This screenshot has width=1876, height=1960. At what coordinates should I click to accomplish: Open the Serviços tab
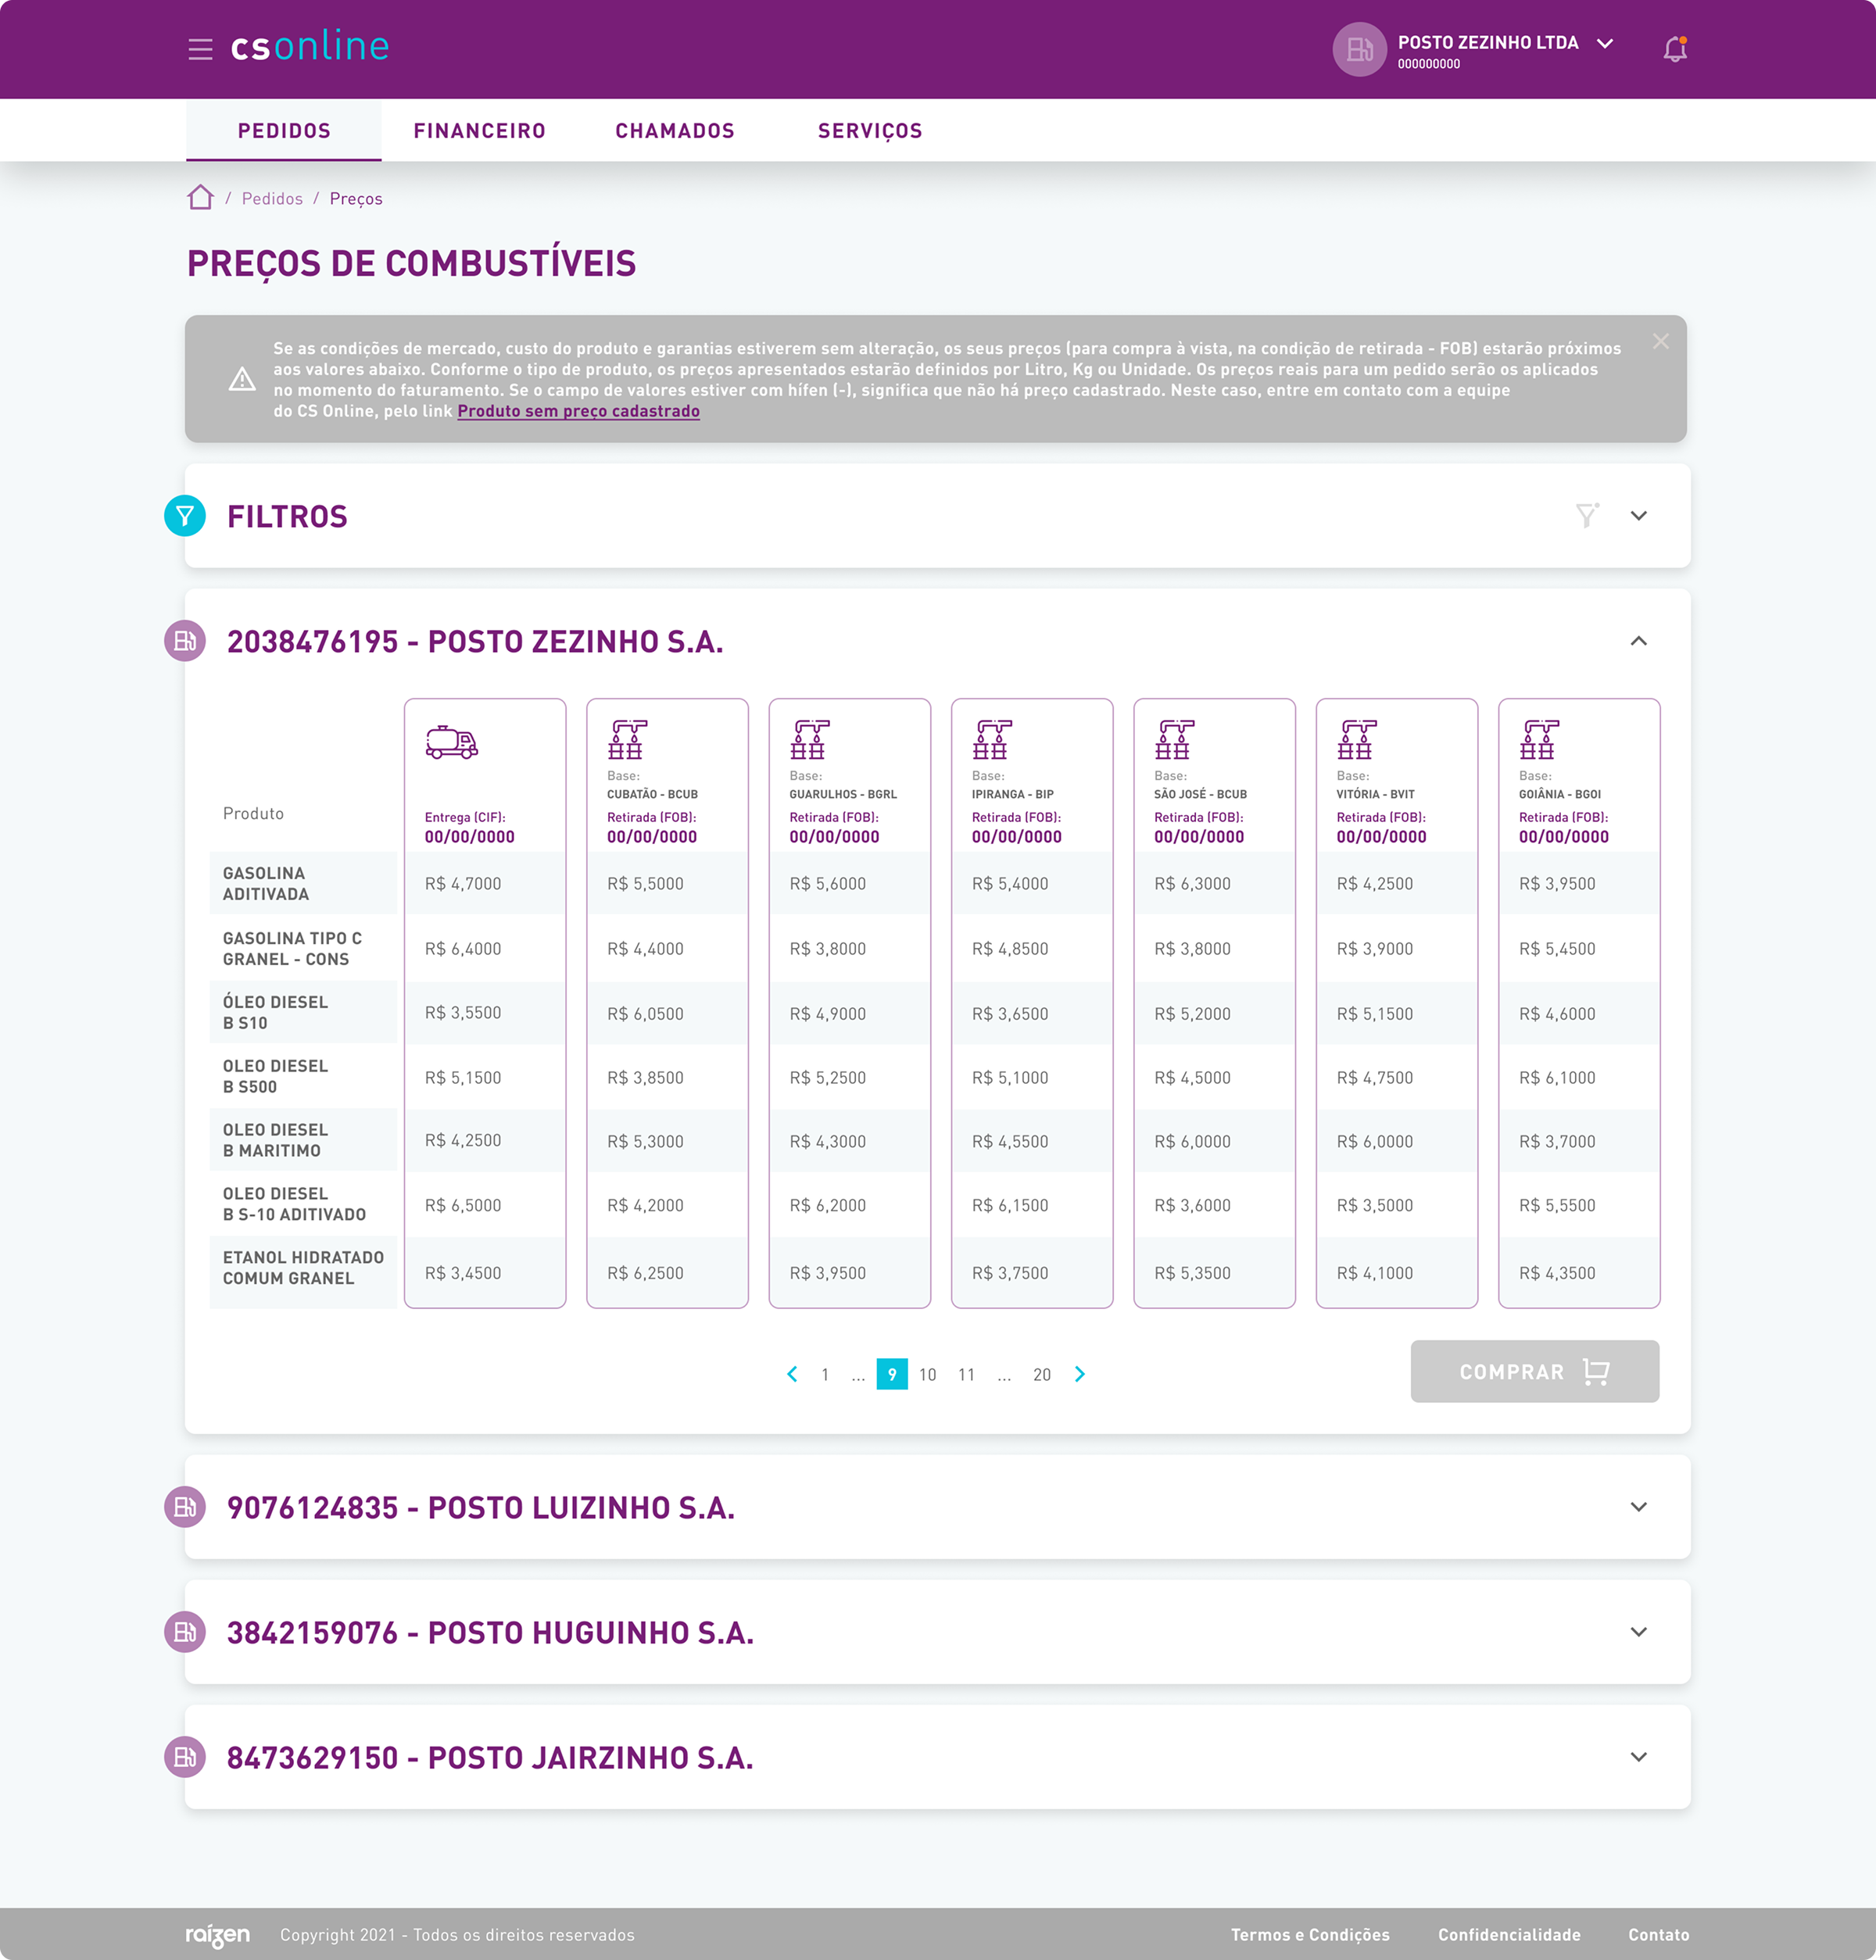click(869, 131)
